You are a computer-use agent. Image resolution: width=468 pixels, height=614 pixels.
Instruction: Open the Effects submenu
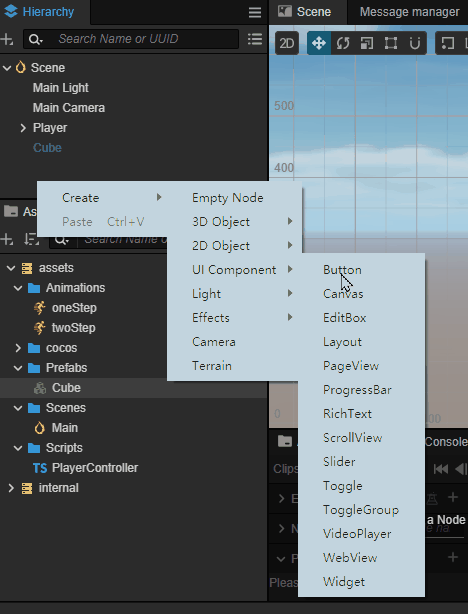pos(235,318)
